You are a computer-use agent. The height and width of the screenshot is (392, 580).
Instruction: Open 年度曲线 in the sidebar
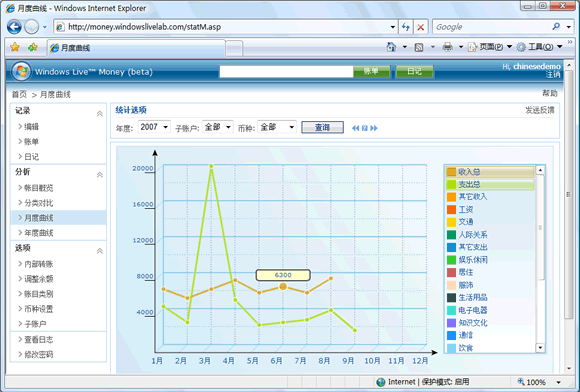click(38, 233)
